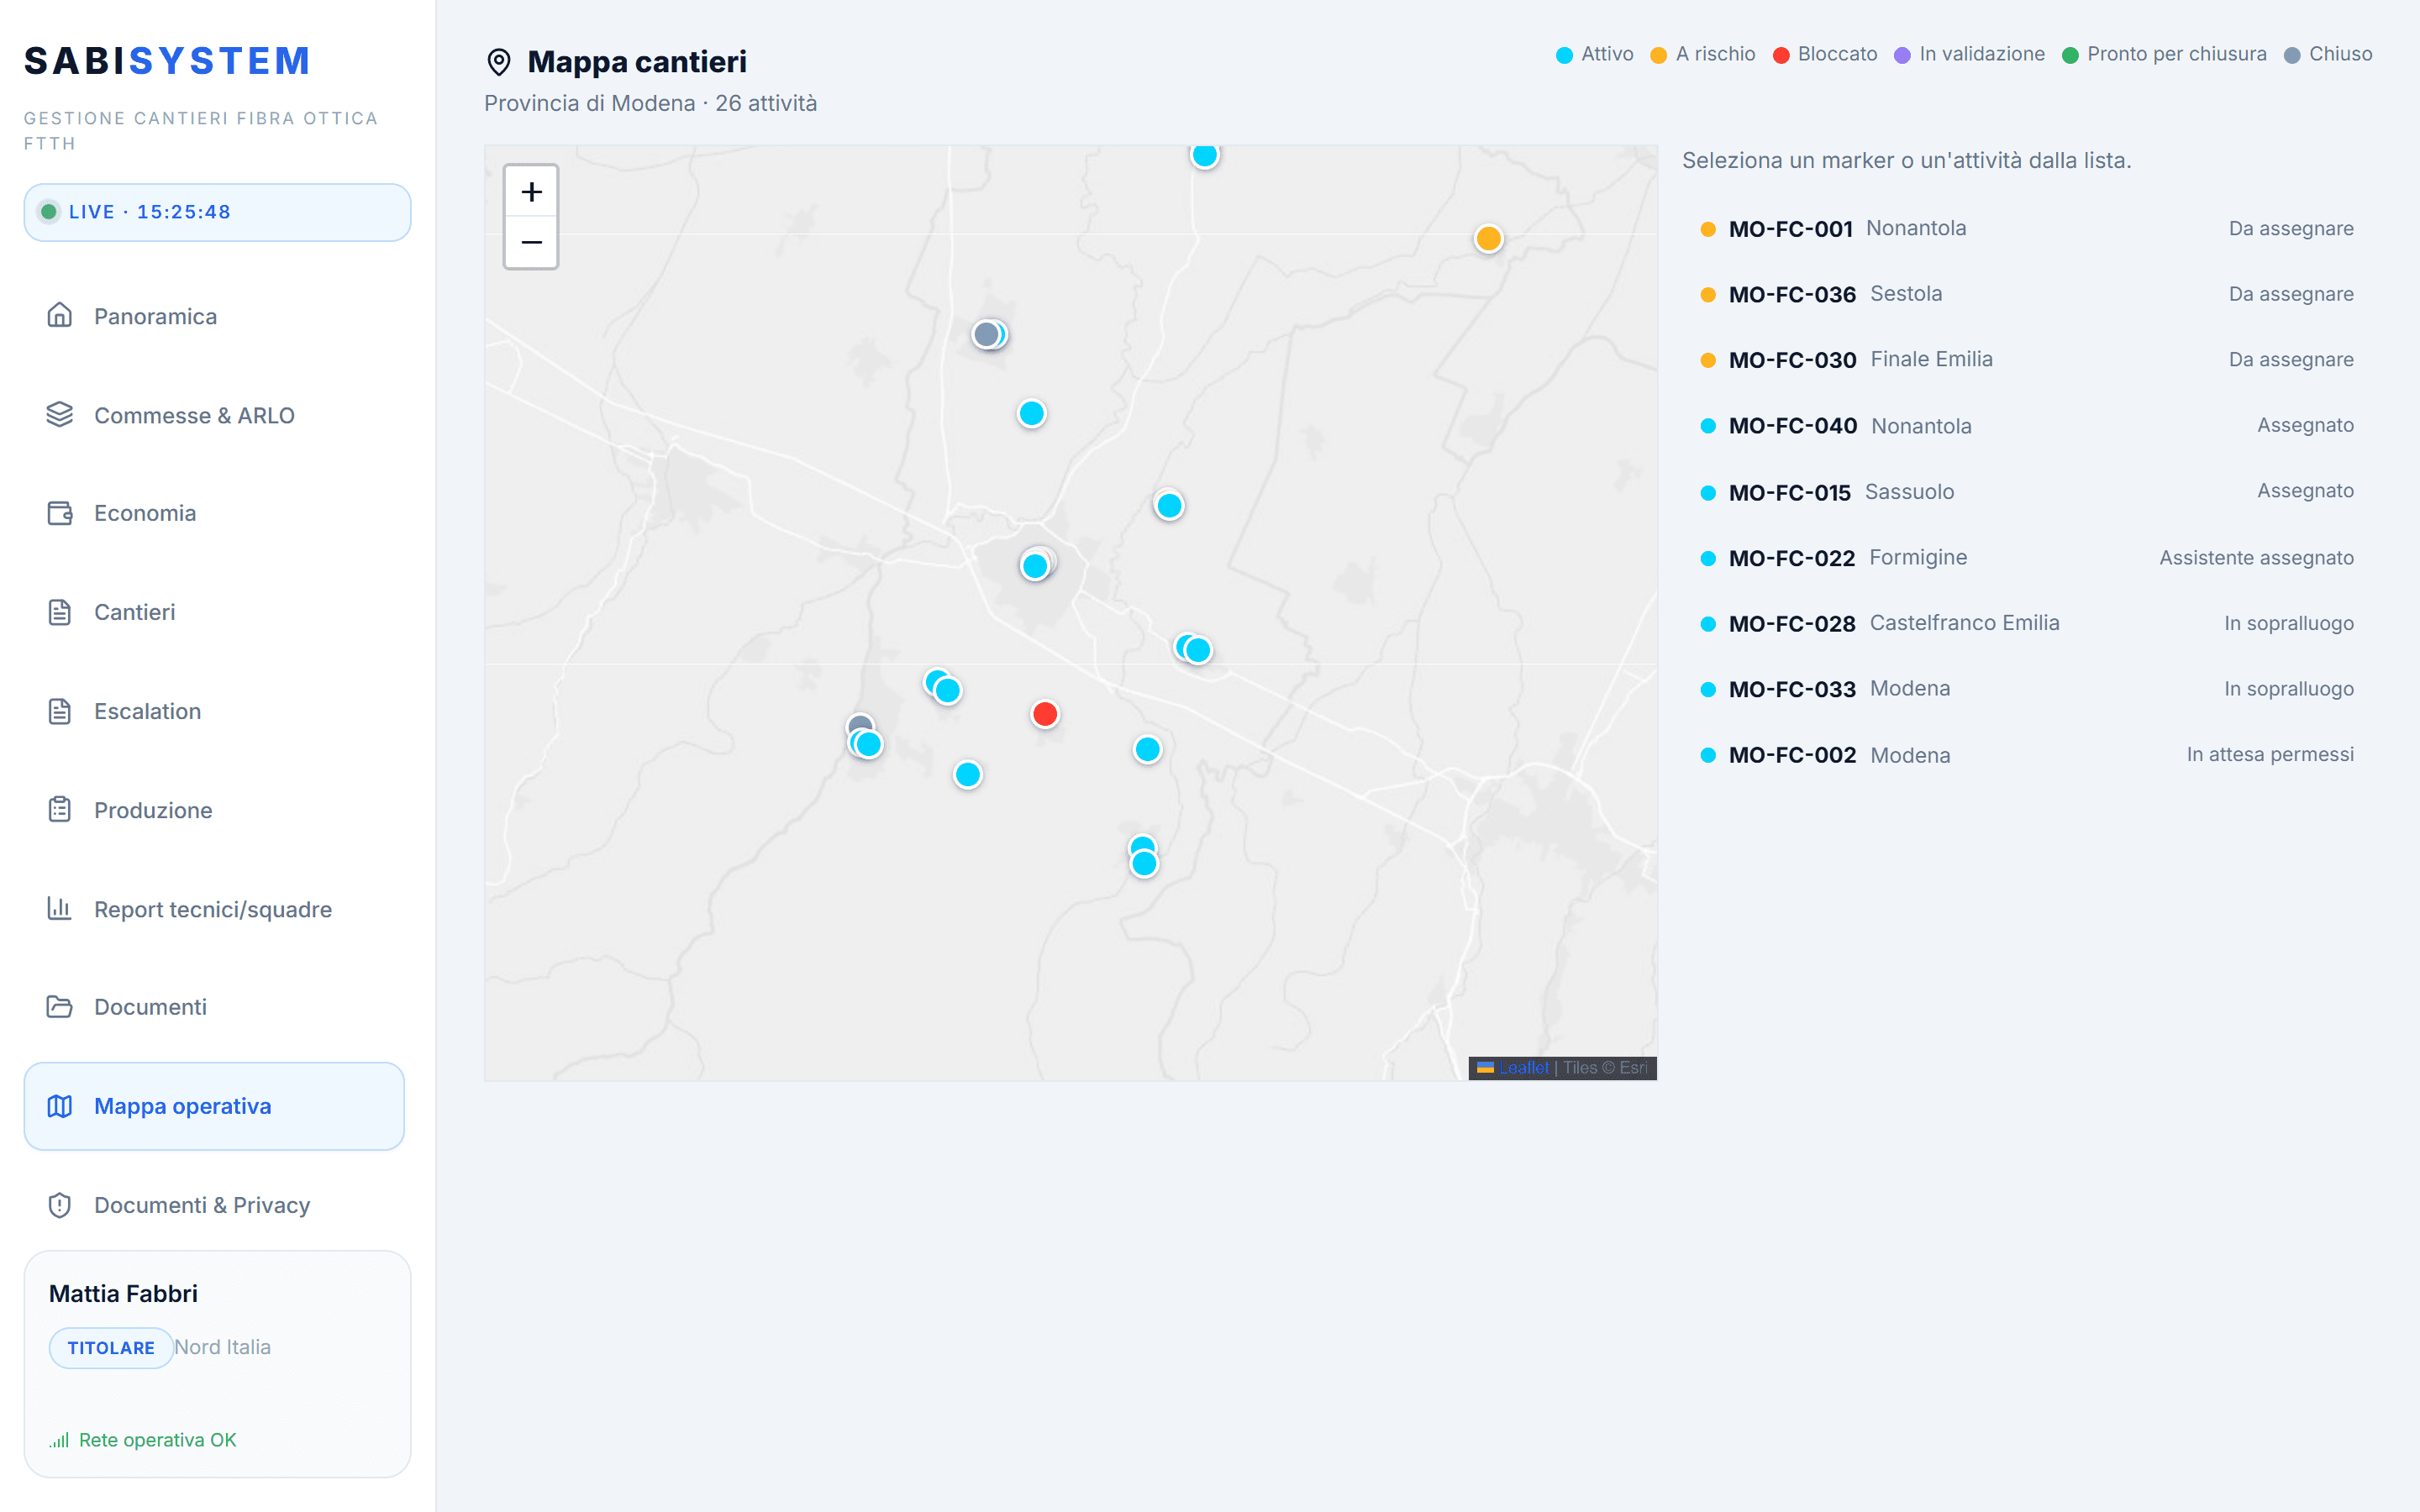The image size is (2420, 1512).
Task: Click the Commesse & ARLO layers icon
Action: tap(60, 415)
